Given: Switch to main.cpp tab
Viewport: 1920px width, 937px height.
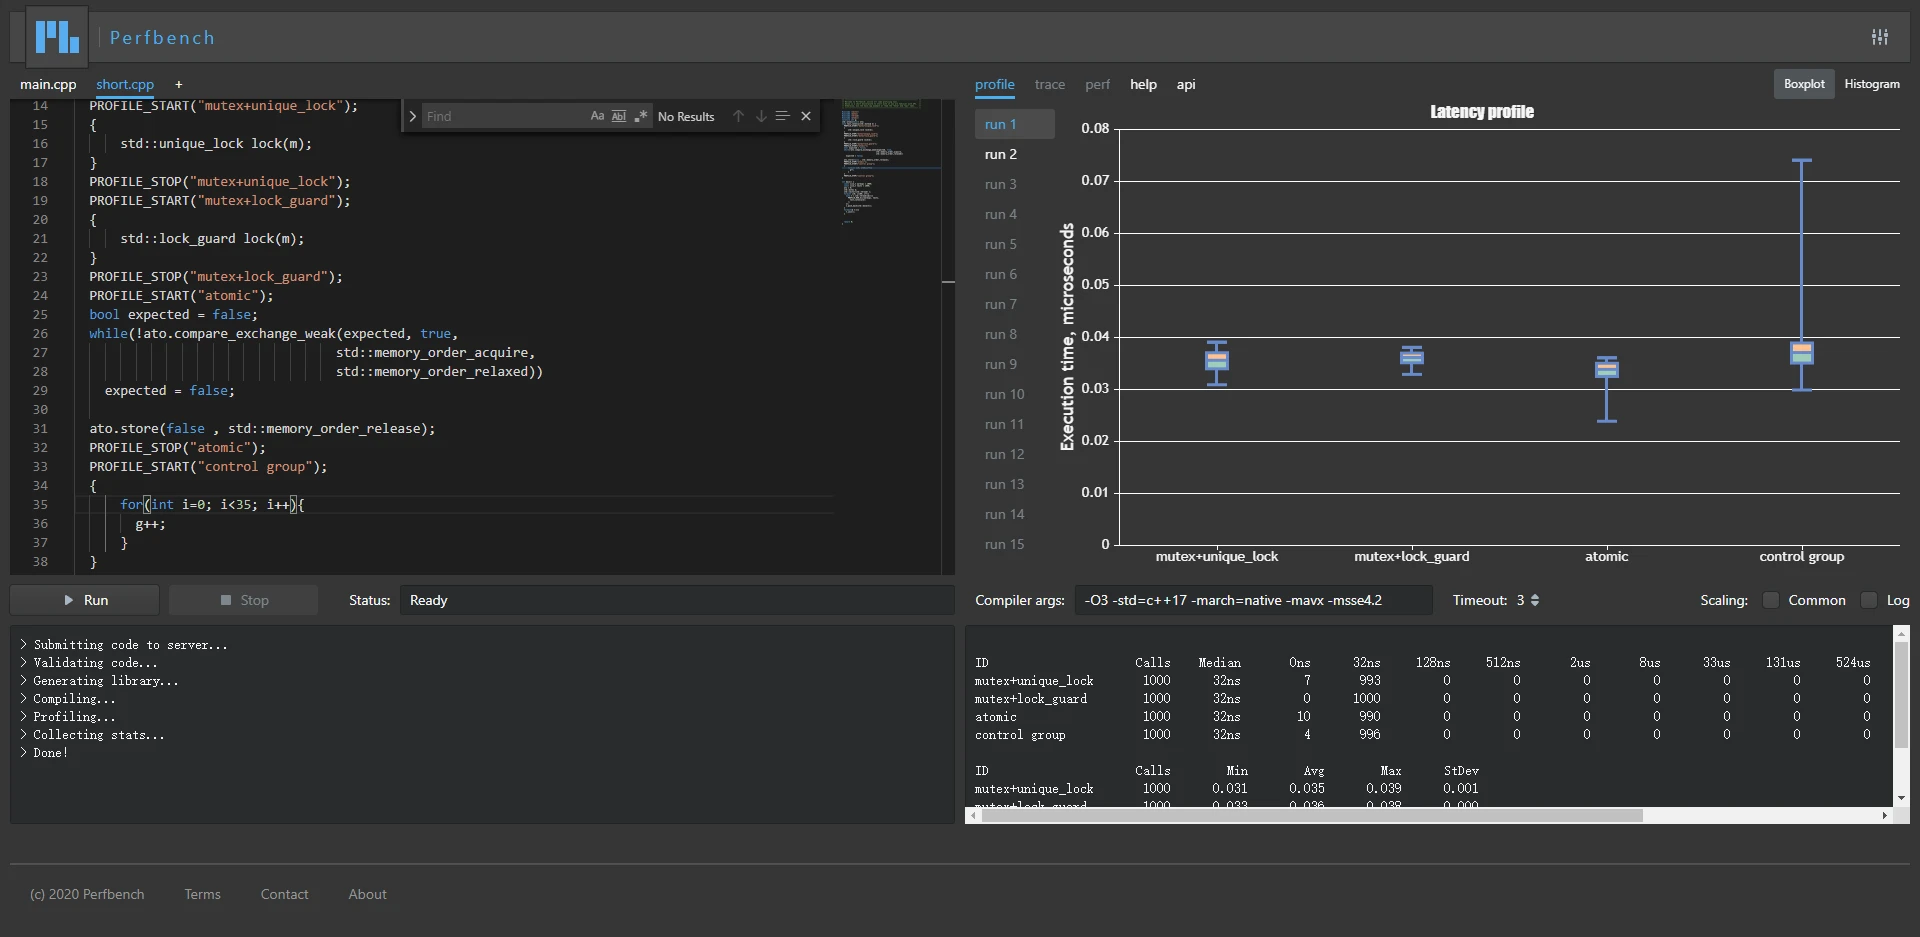Looking at the screenshot, I should pyautogui.click(x=48, y=85).
